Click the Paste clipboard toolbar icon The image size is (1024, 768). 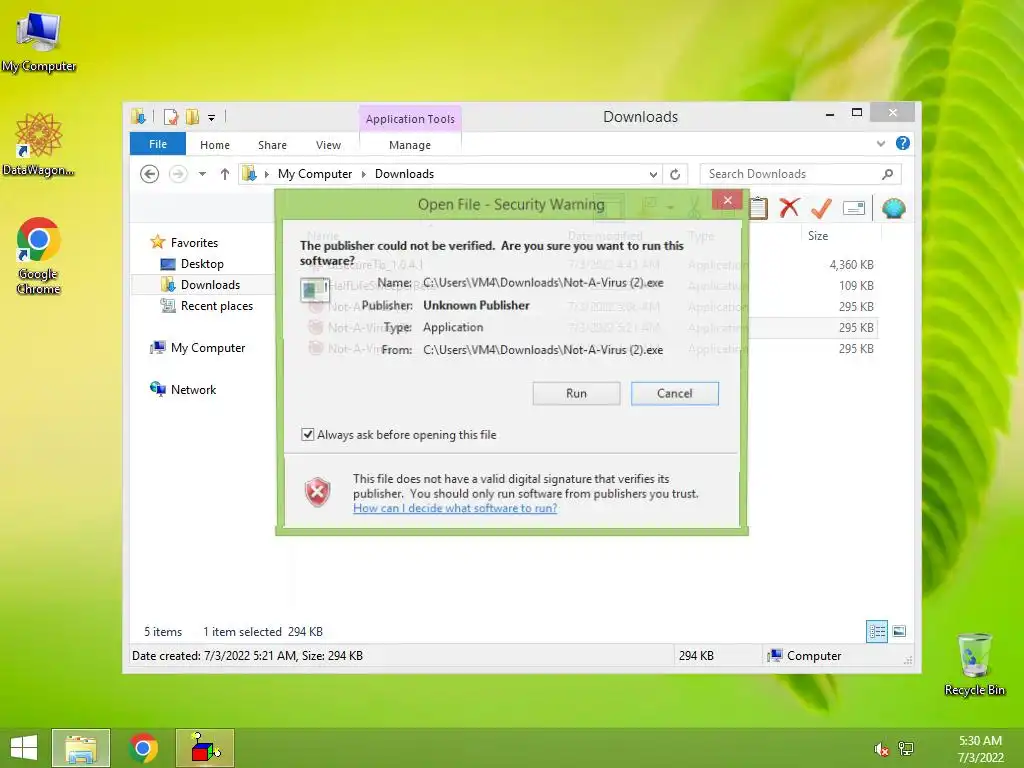coord(758,208)
